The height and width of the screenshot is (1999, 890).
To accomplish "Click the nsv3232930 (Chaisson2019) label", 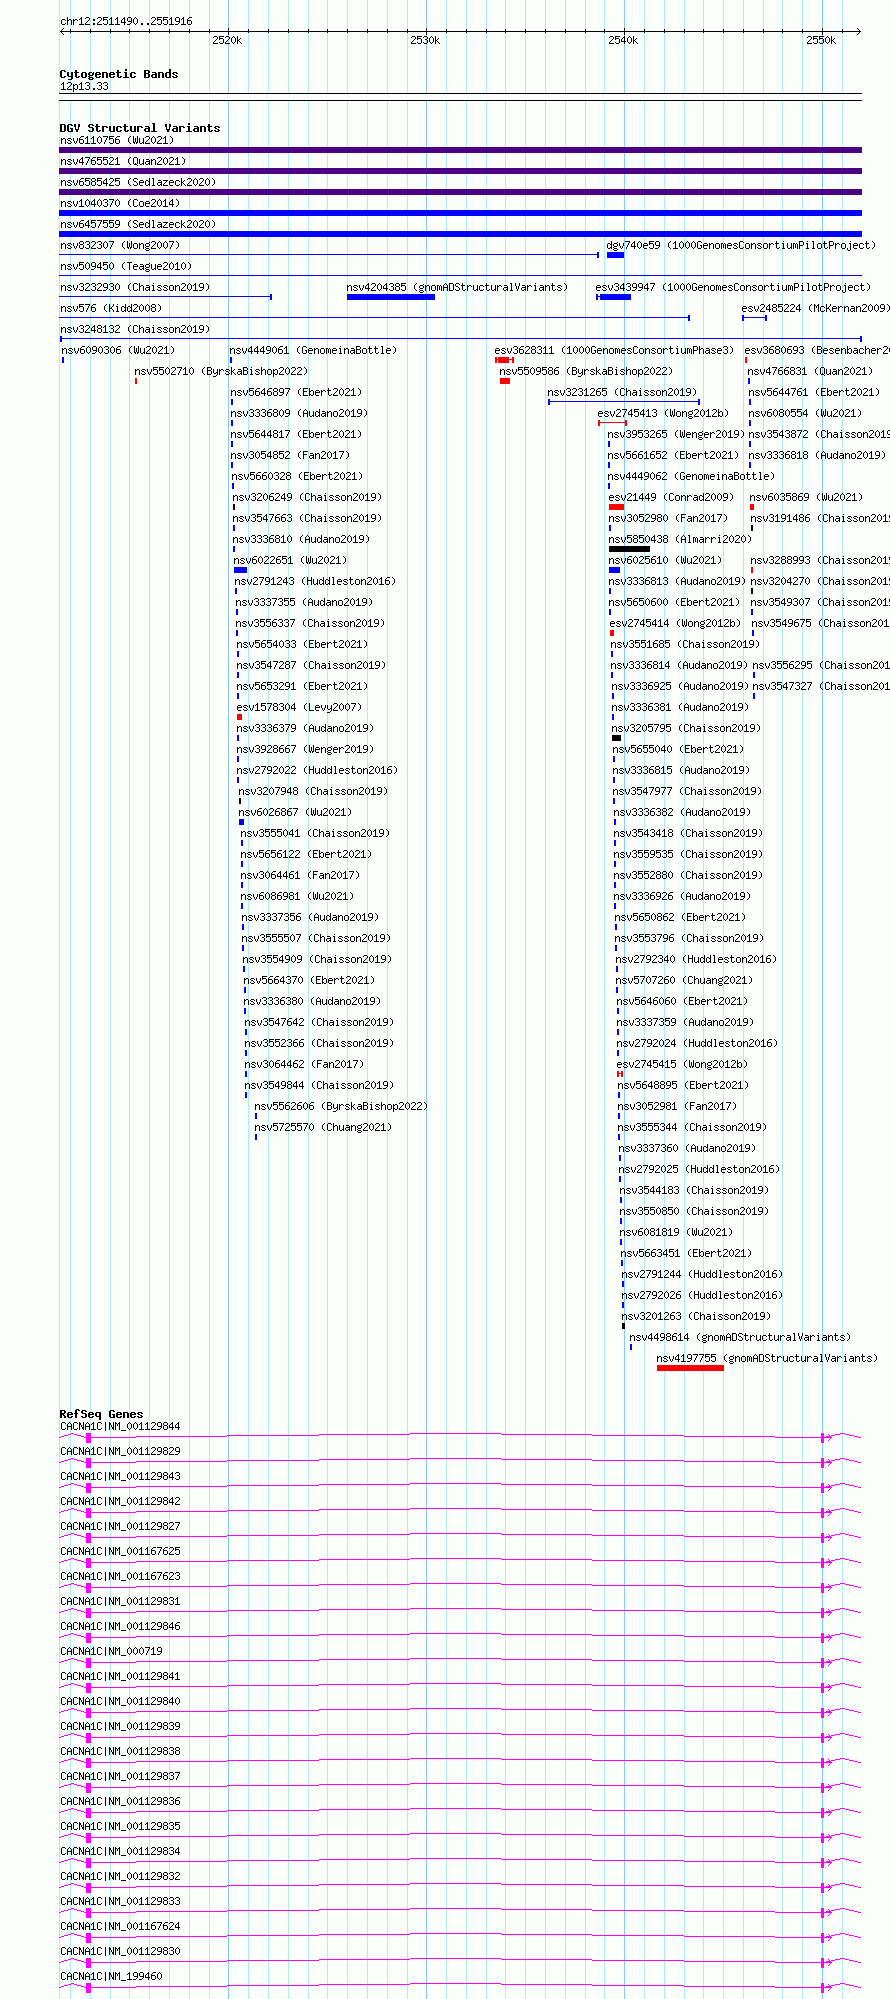I will 135,287.
